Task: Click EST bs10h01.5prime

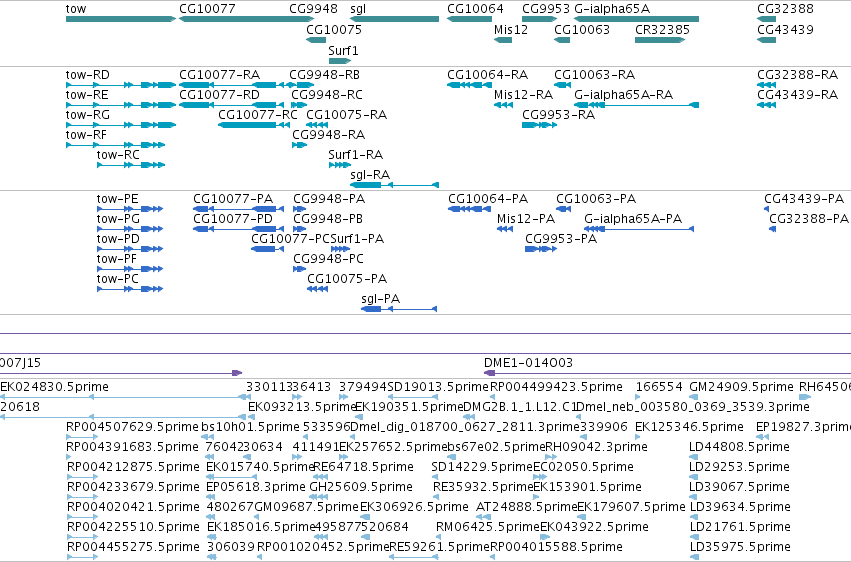Action: pos(207,437)
